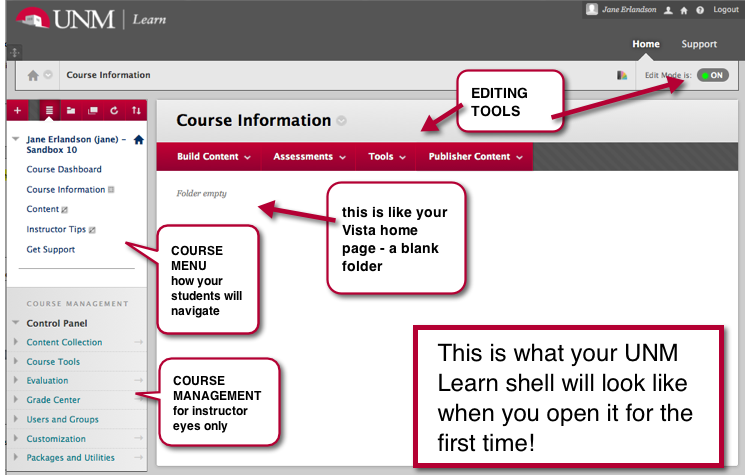The image size is (745, 475).
Task: Click the reorder arrows icon in course menu
Action: click(137, 109)
